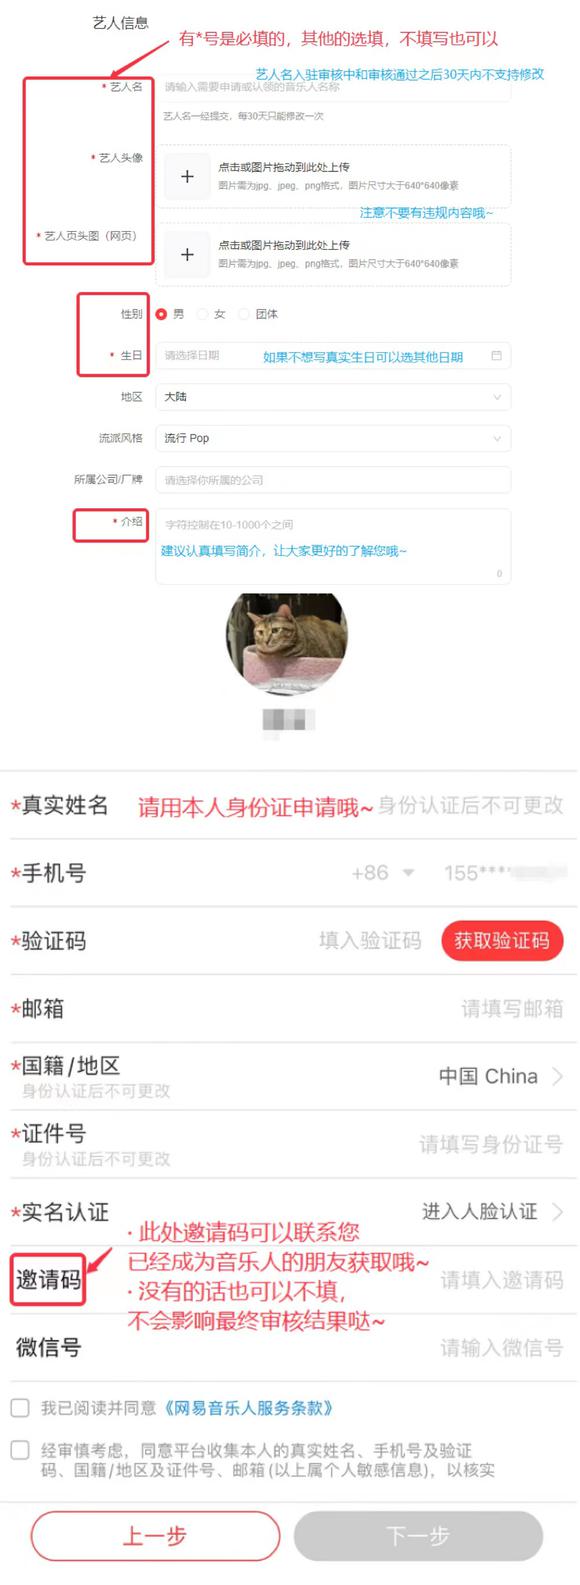Select the 女 gender radio button
The height and width of the screenshot is (1585, 580).
click(x=202, y=314)
